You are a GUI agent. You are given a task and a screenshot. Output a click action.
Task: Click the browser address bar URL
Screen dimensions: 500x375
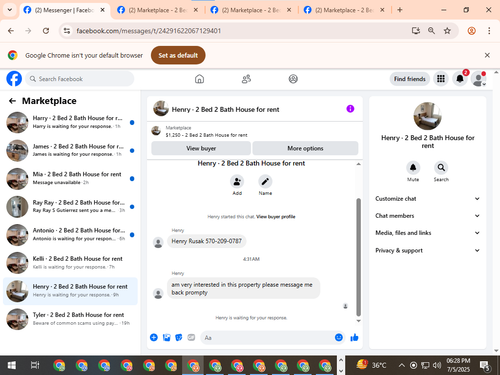(149, 31)
